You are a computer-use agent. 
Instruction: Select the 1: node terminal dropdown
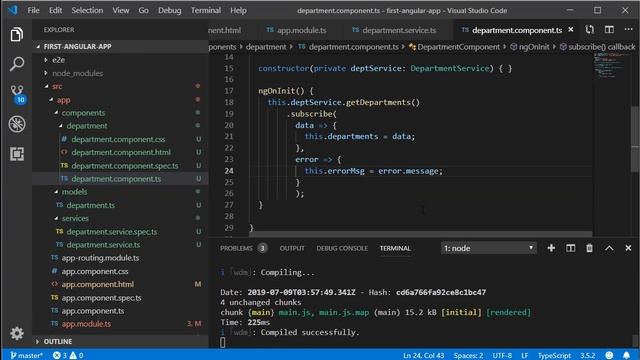pos(488,248)
